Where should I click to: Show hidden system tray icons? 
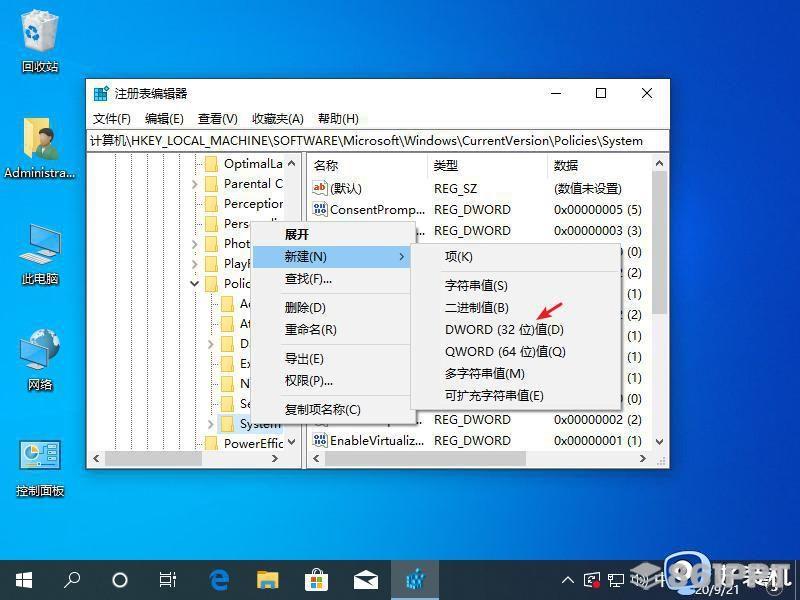(567, 580)
